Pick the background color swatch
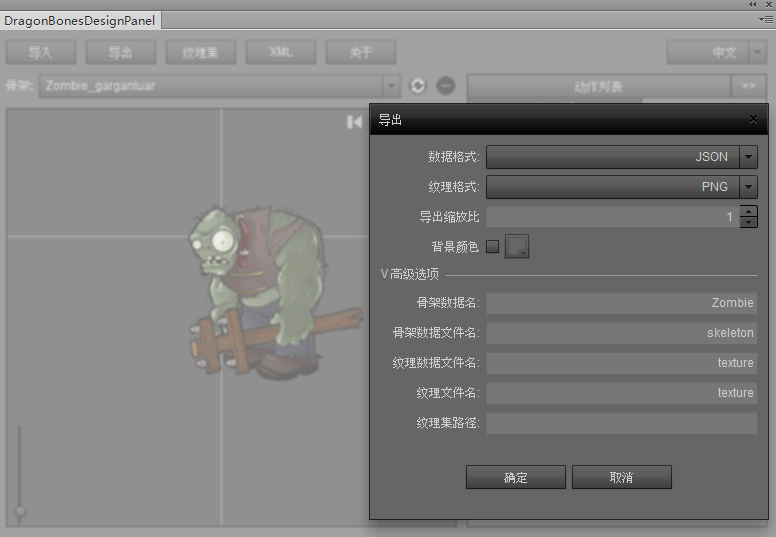Image resolution: width=776 pixels, height=537 pixels. (517, 247)
